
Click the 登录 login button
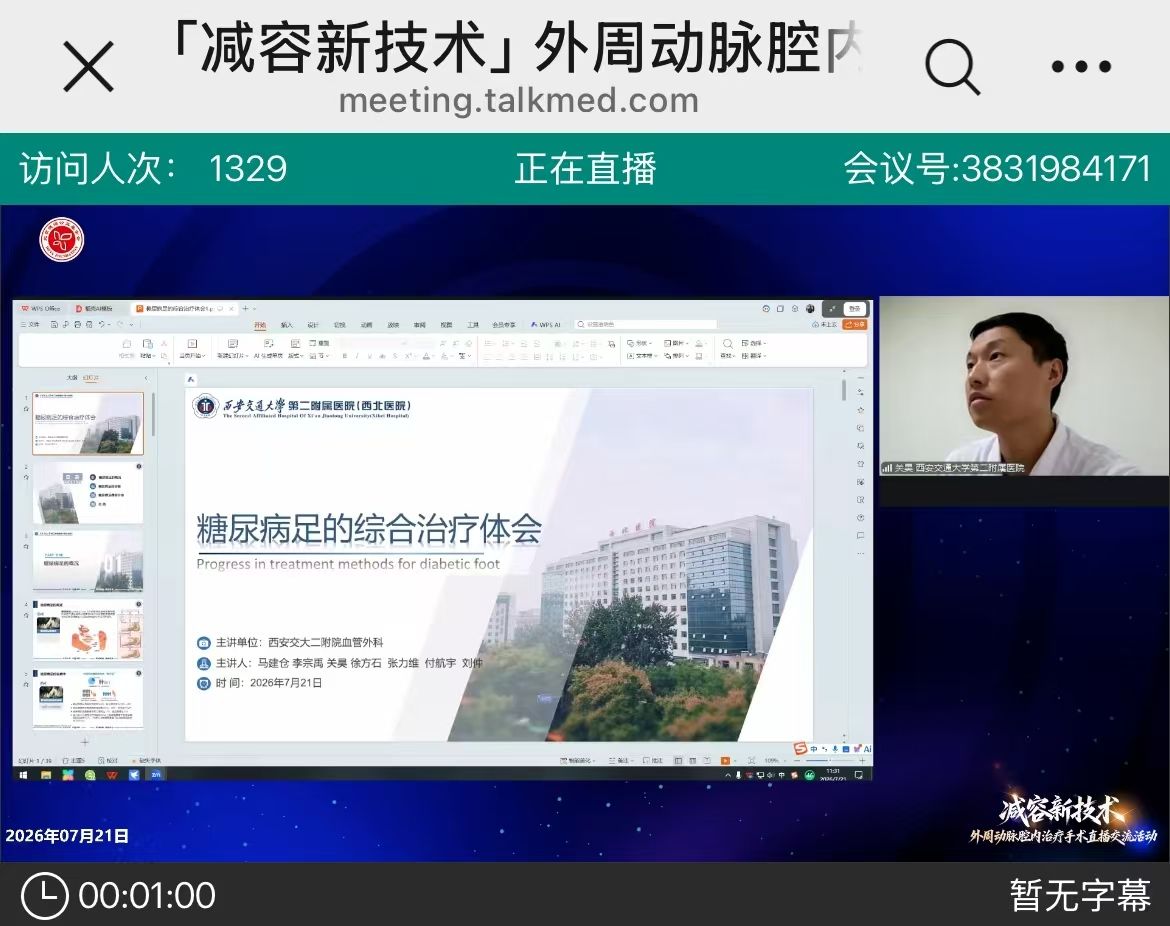coord(854,309)
